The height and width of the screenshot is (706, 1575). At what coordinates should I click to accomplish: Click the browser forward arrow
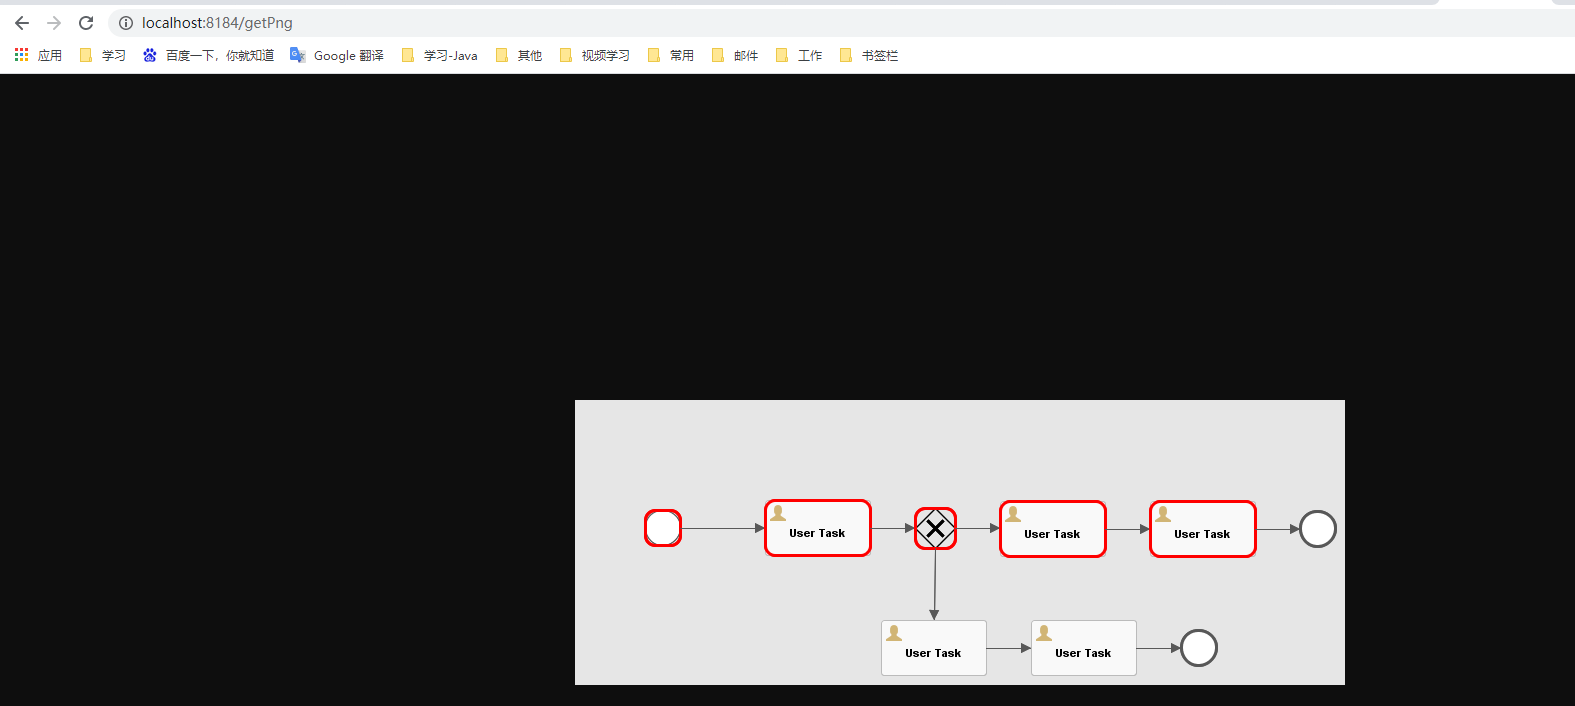54,23
